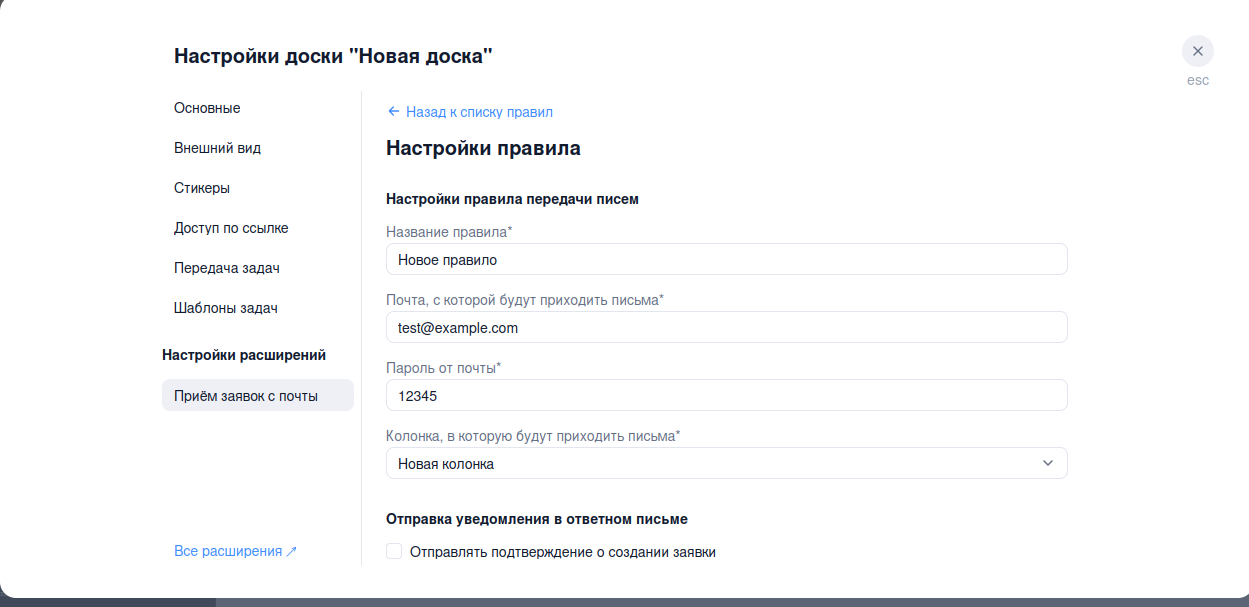Click the back arrow icon above rule settings

point(393,112)
